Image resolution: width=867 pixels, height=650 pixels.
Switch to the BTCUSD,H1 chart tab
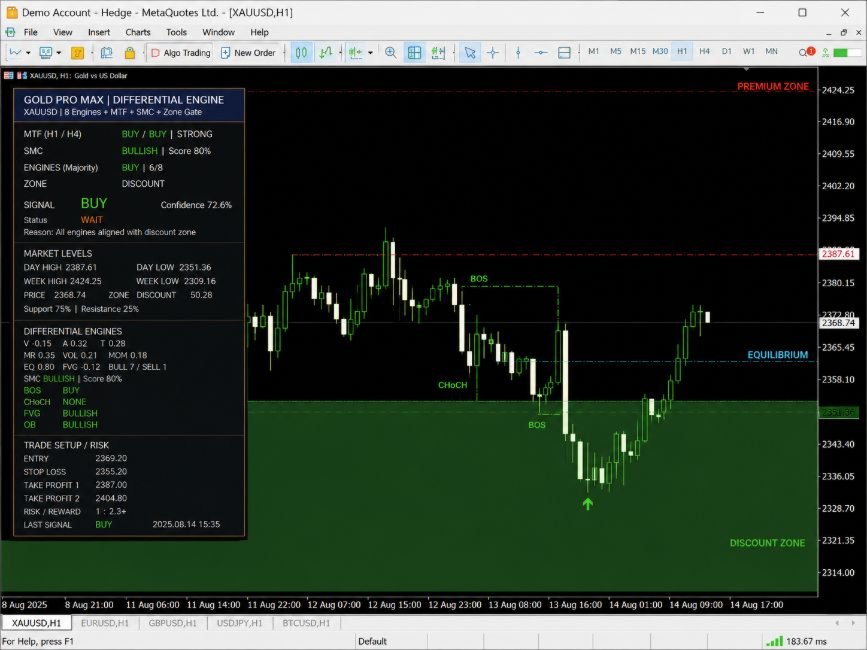[306, 623]
